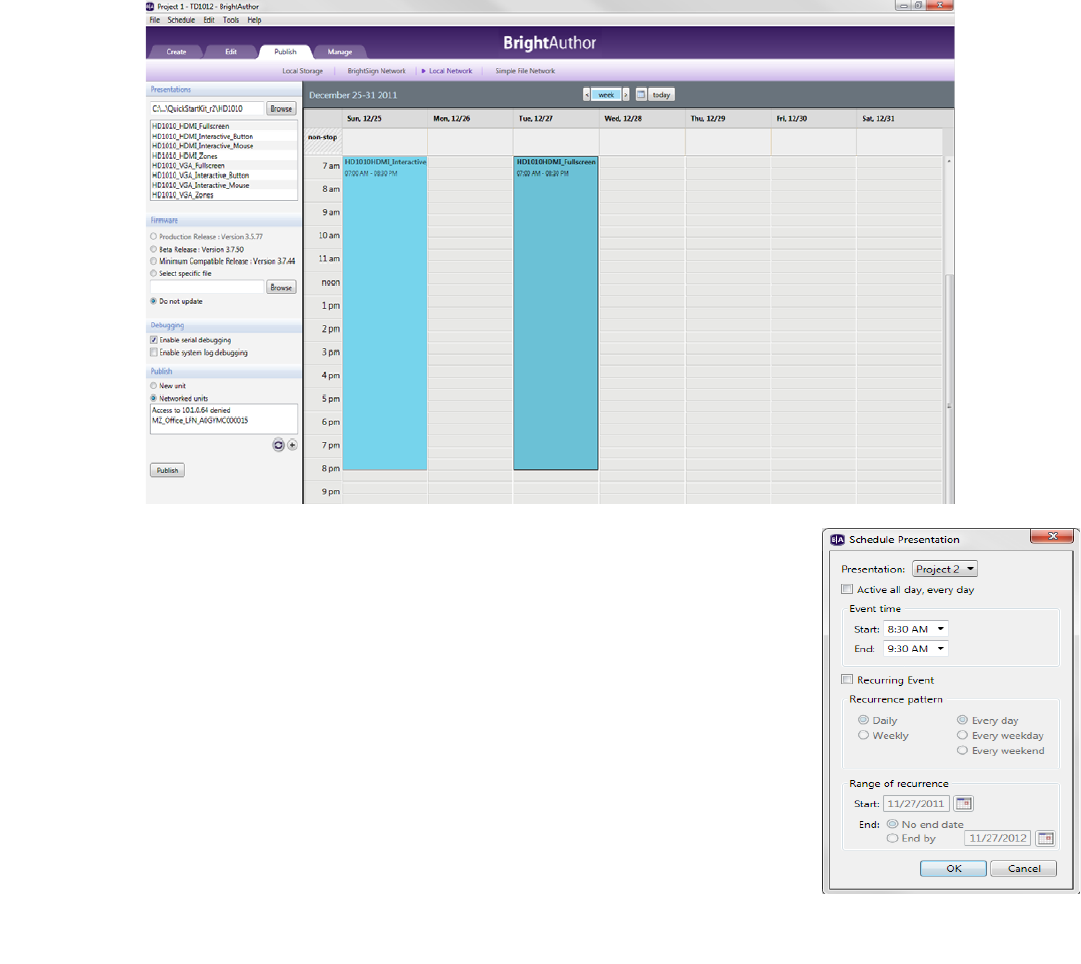The height and width of the screenshot is (964, 1081).
Task: Toggle Enable serial debugging checkbox
Action: [154, 340]
